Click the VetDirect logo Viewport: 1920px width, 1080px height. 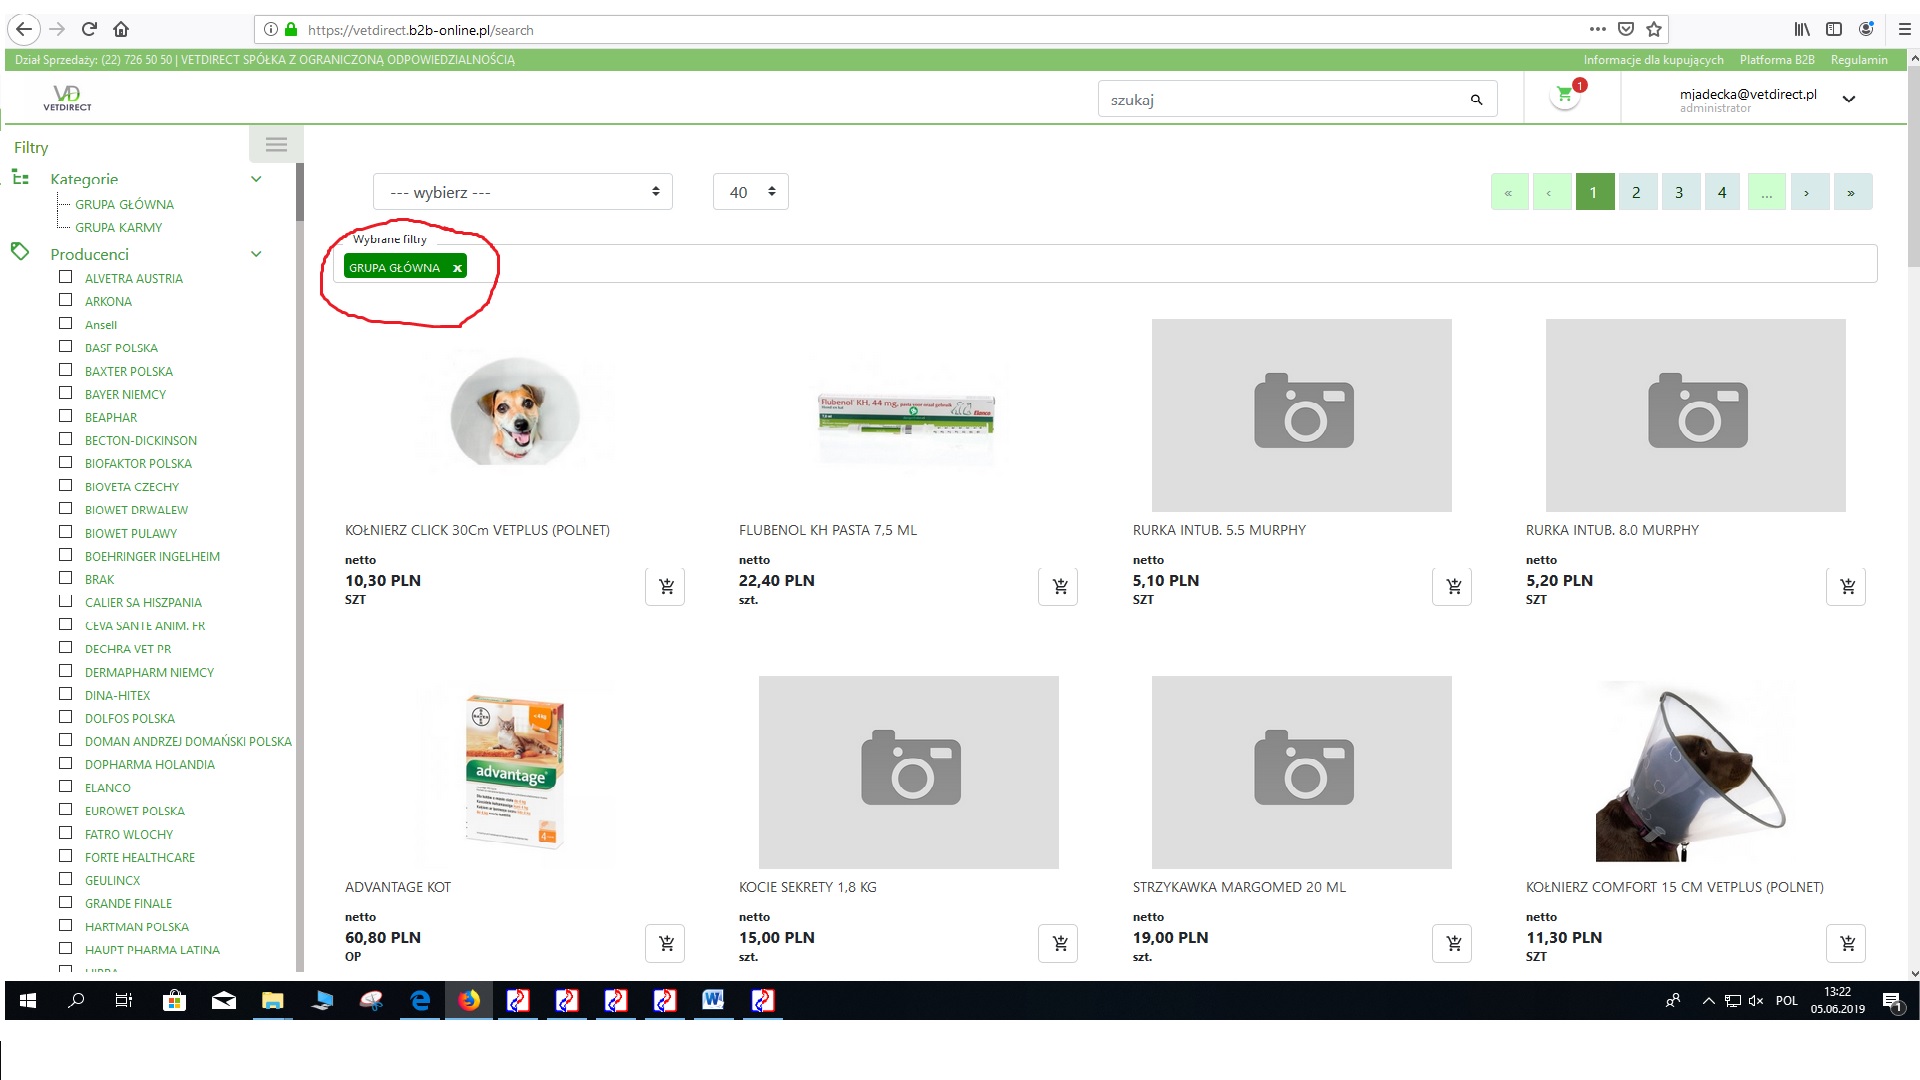[67, 97]
